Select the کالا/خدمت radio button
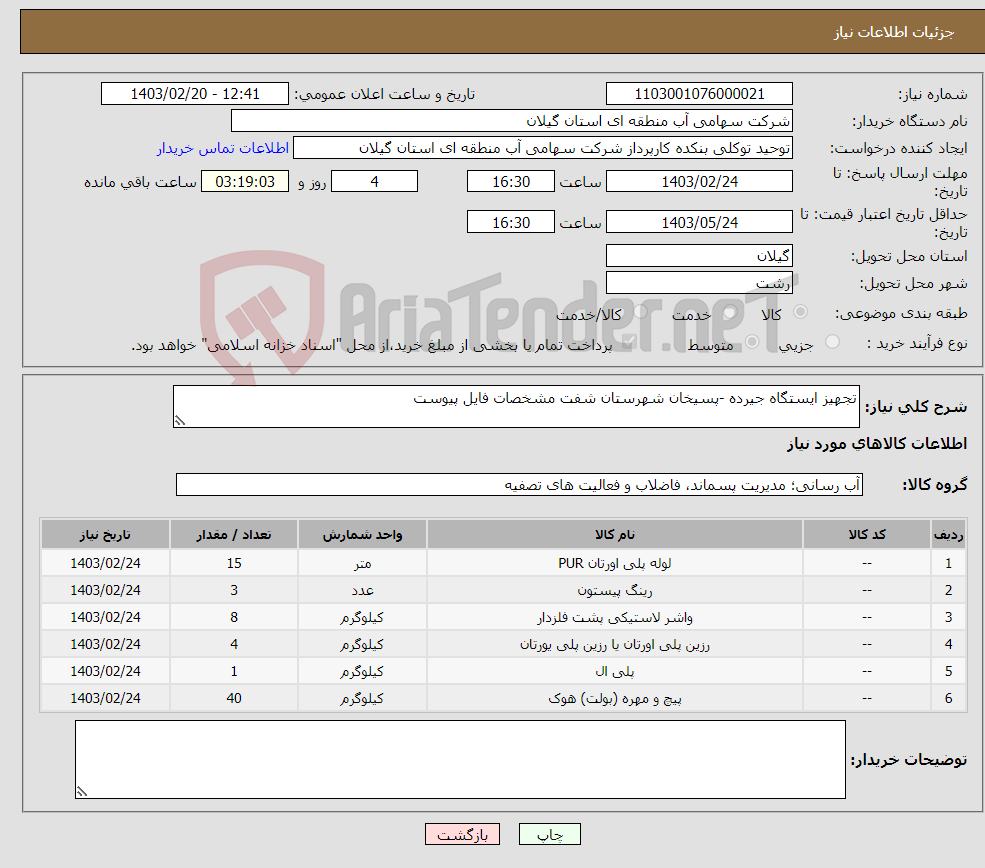985x868 pixels. point(640,312)
